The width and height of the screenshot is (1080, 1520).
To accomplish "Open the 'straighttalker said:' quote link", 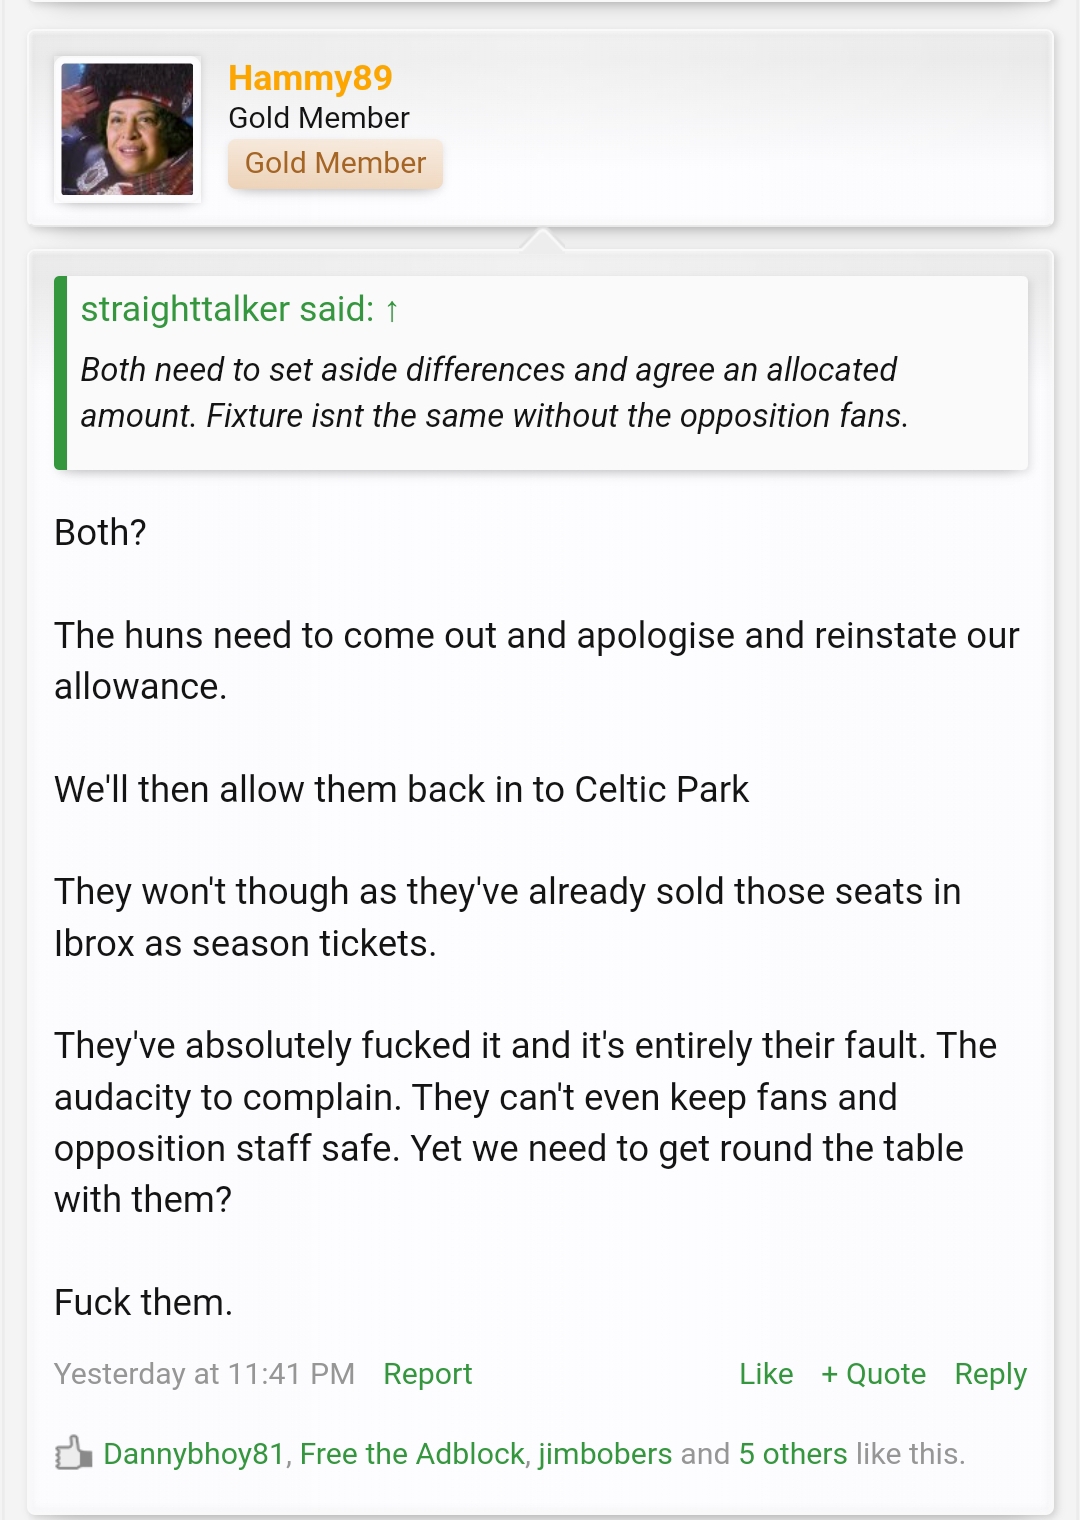I will click(x=227, y=310).
